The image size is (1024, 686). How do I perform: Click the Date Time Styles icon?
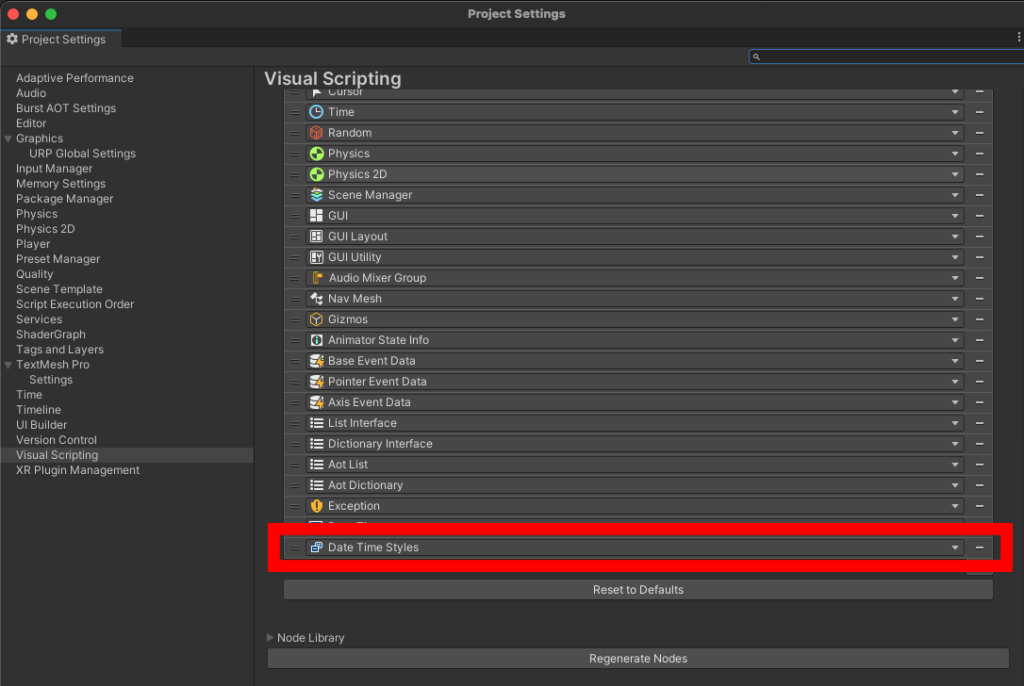(316, 548)
